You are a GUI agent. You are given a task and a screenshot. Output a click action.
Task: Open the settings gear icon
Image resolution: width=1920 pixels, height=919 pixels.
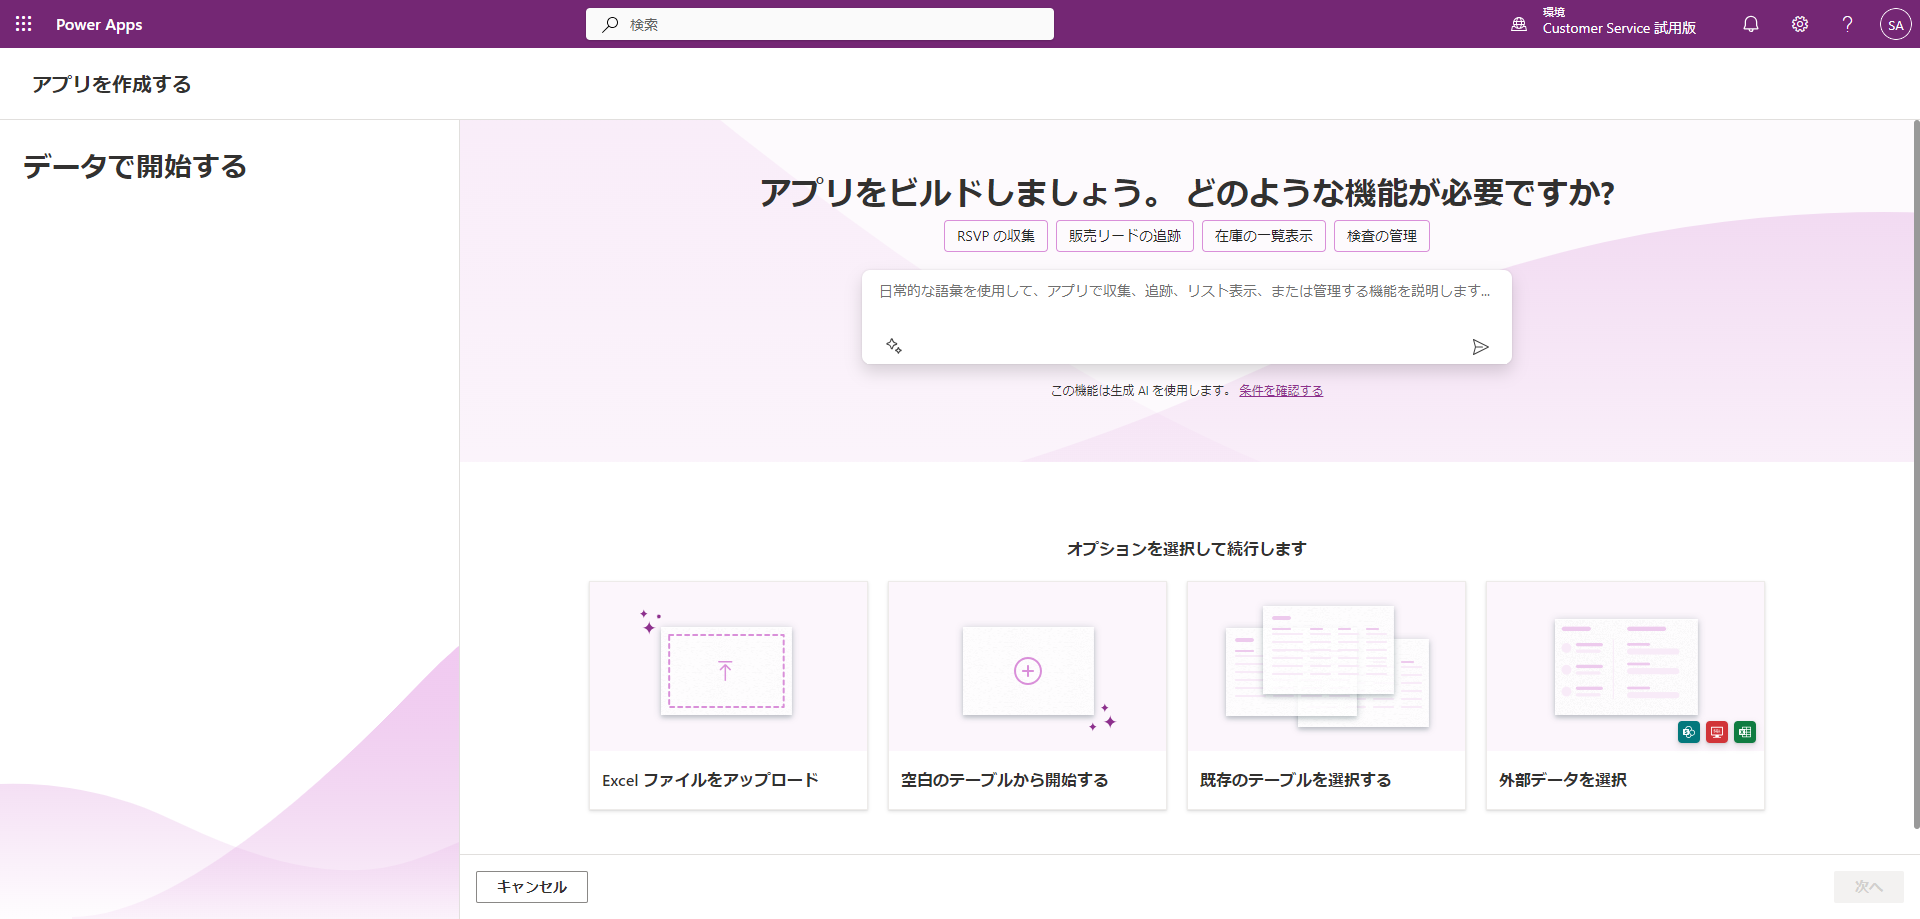pyautogui.click(x=1799, y=24)
